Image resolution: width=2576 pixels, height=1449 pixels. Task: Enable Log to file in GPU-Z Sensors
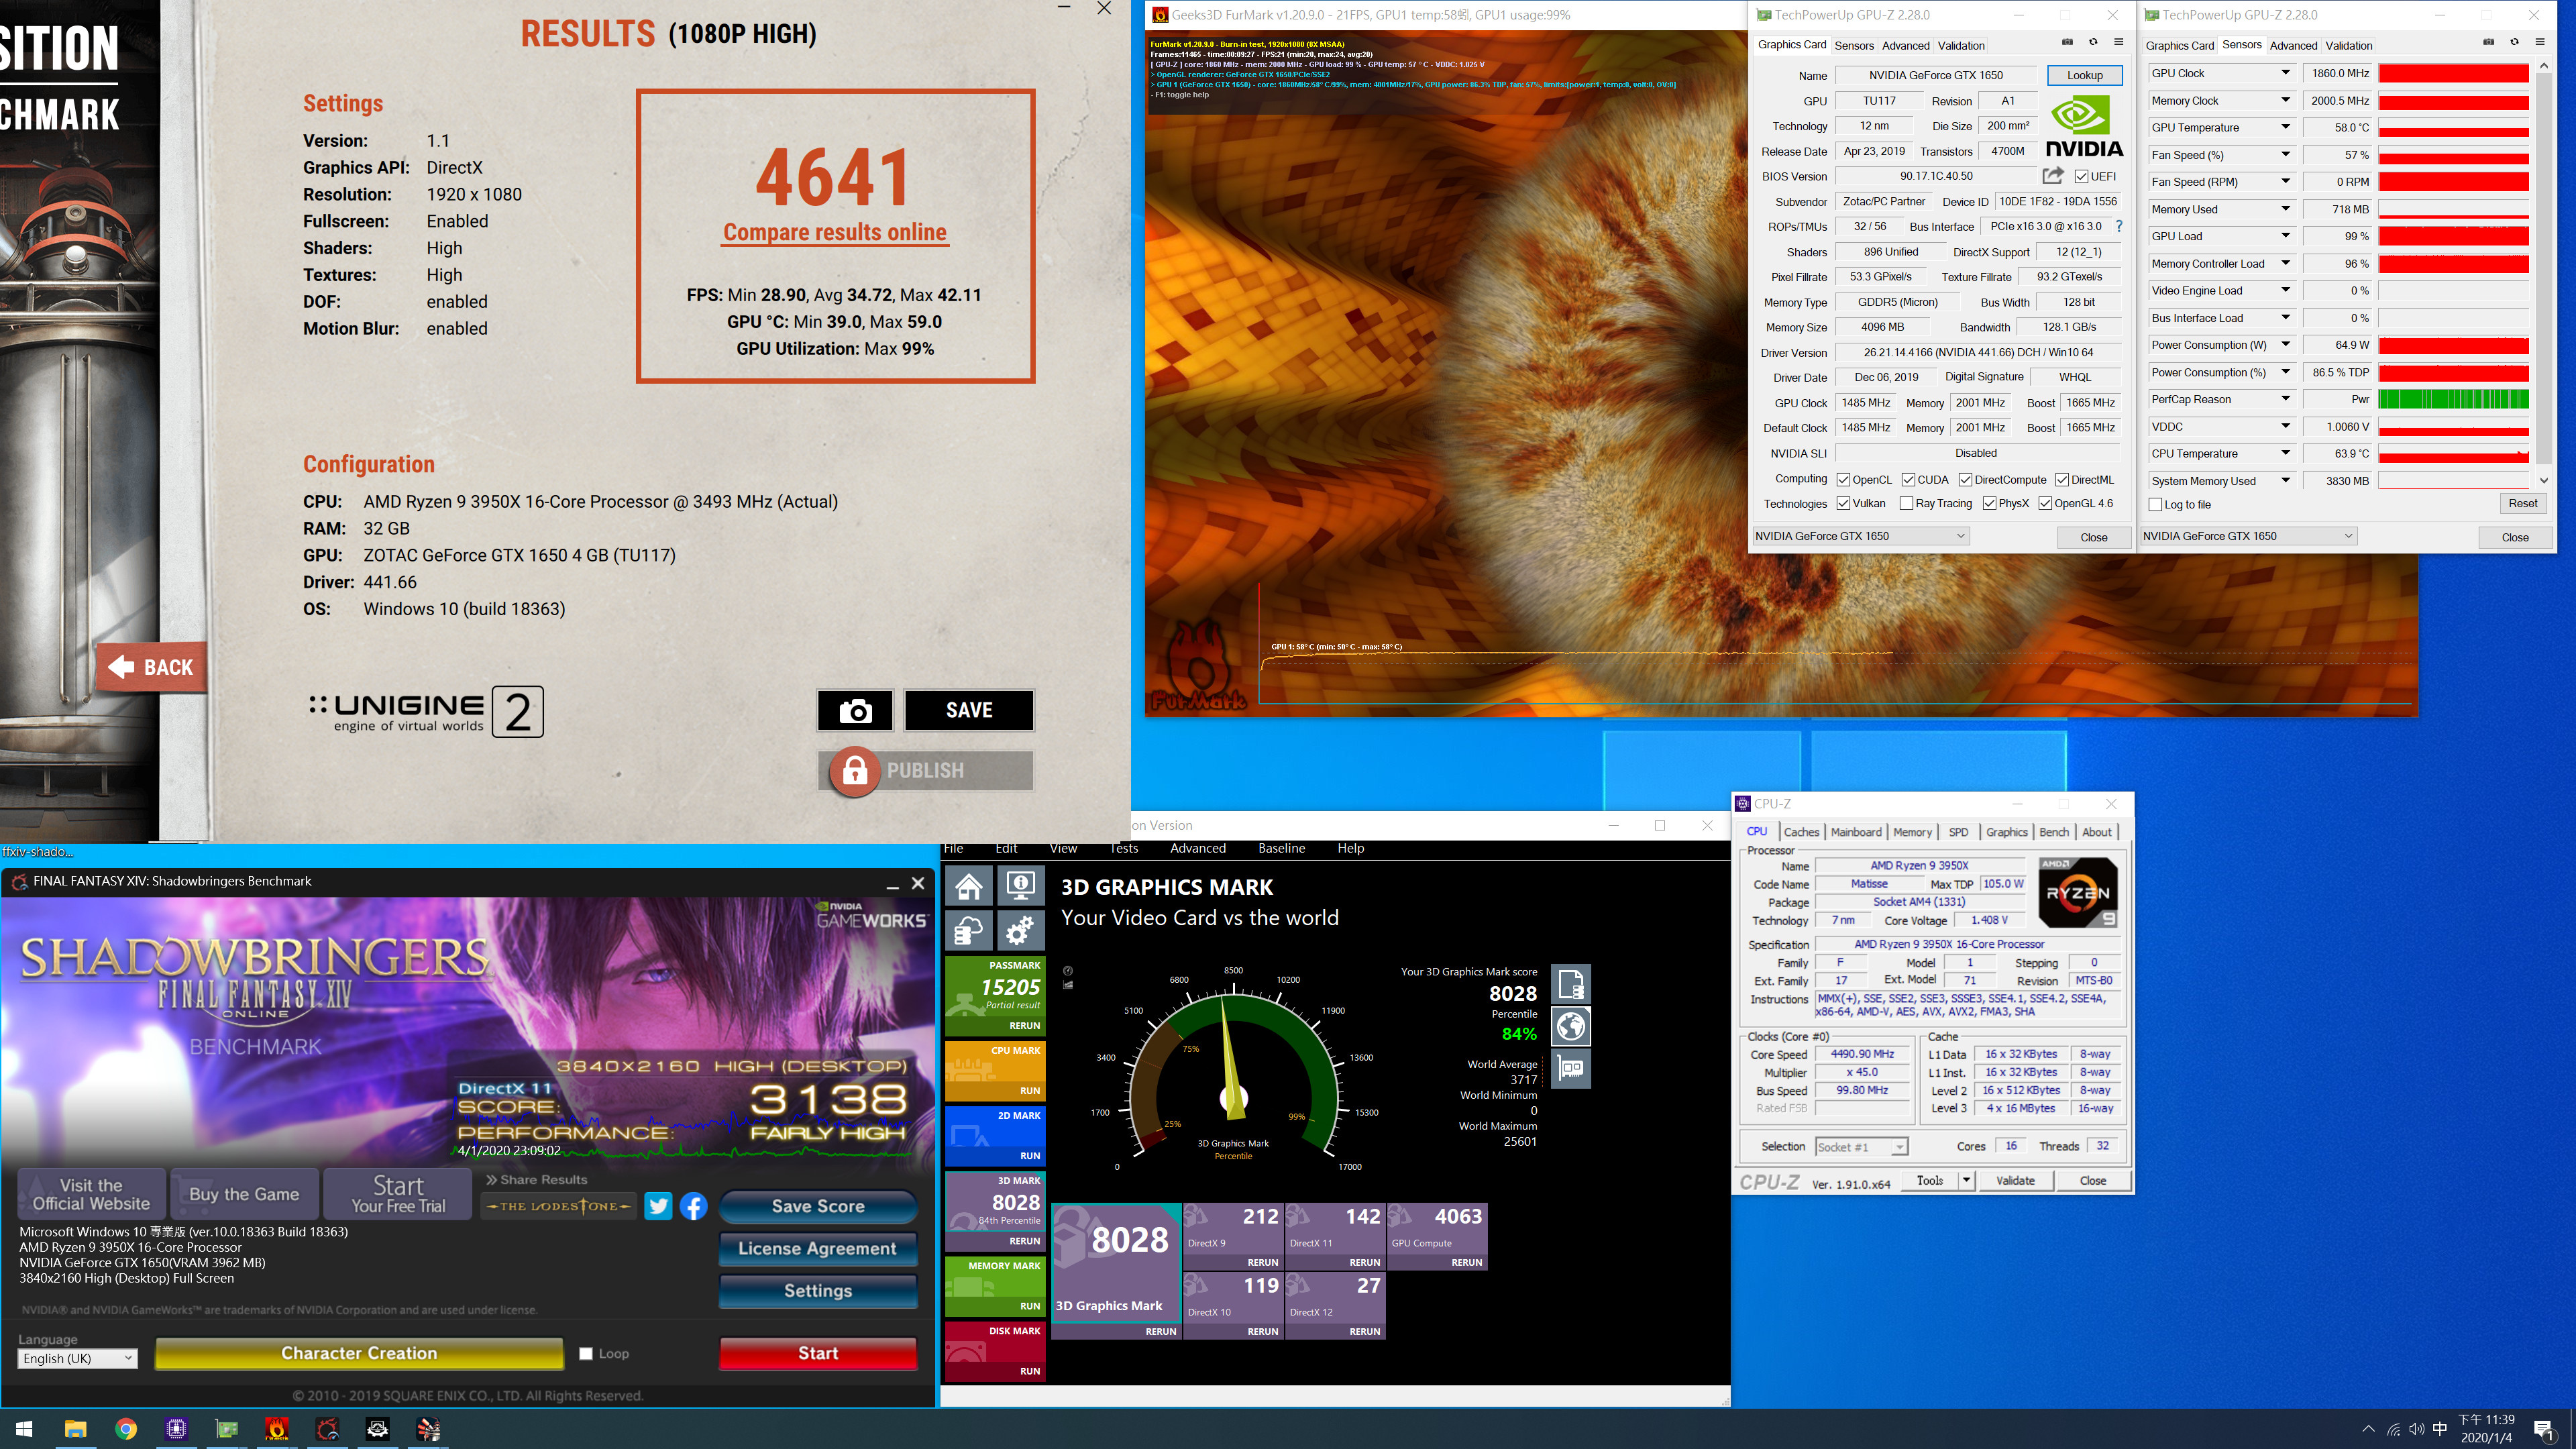coord(2155,505)
